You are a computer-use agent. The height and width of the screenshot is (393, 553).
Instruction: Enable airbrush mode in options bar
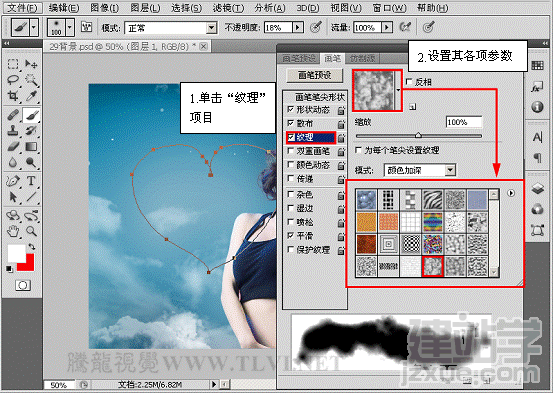coord(405,27)
